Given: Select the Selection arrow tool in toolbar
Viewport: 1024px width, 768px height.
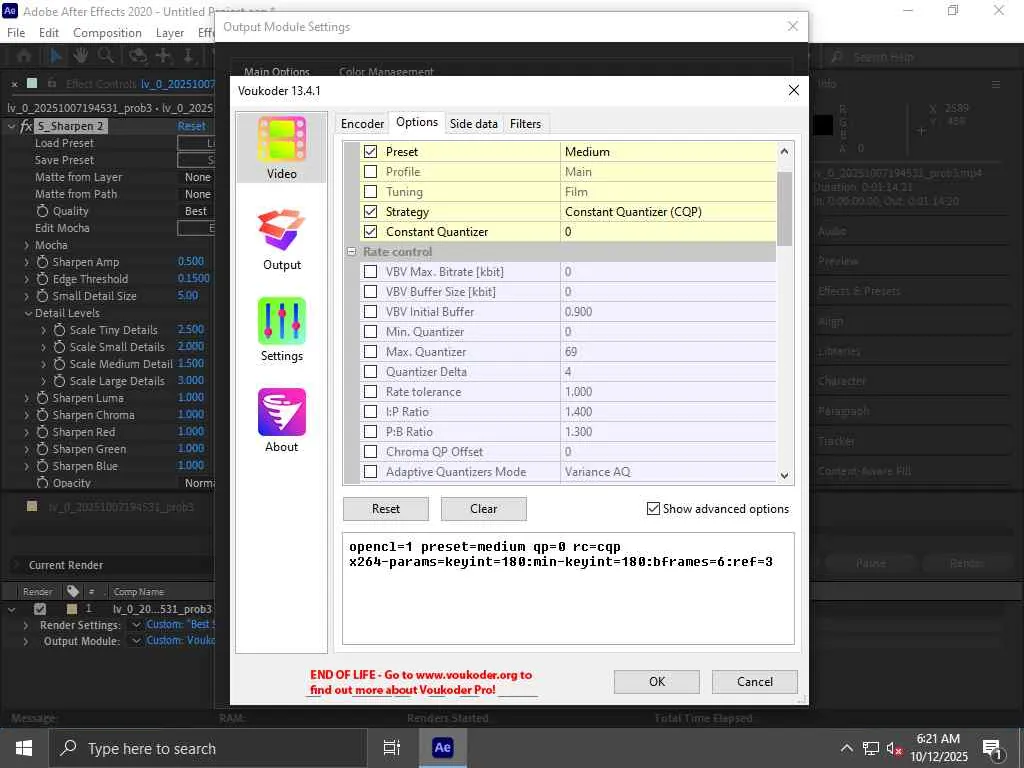Looking at the screenshot, I should click(x=56, y=56).
